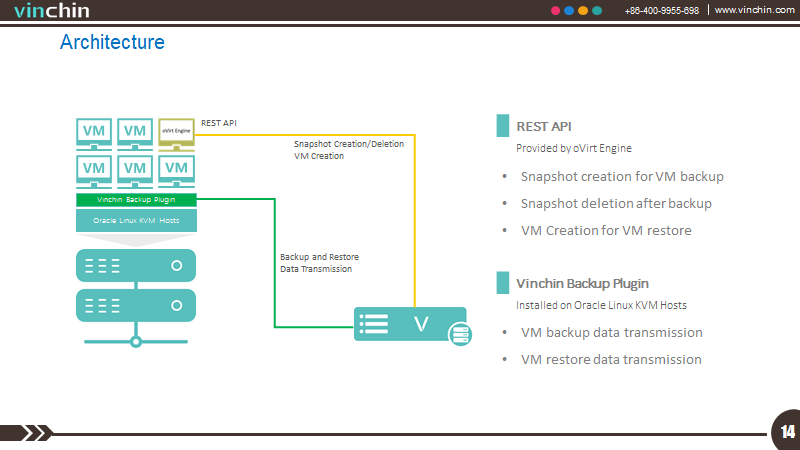Click the green Vinchin Backup Plugin bar
The image size is (800, 450).
[136, 199]
